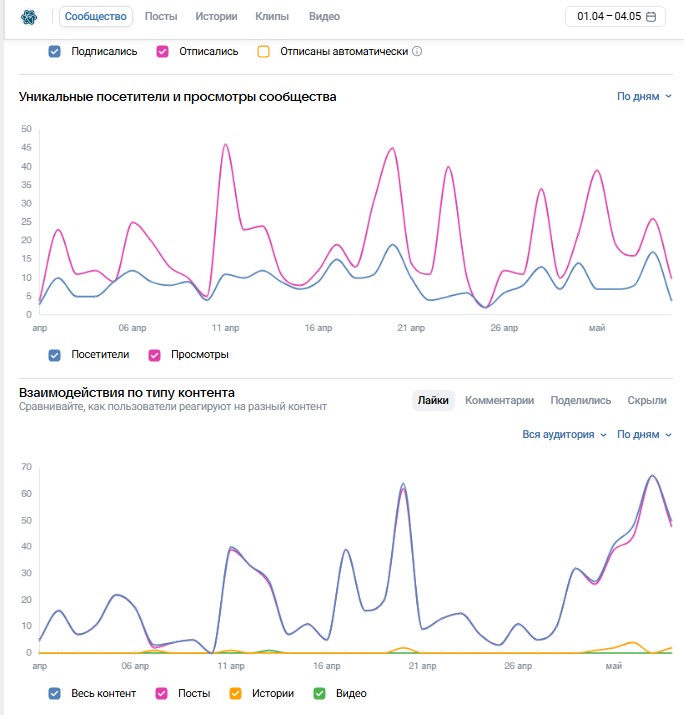Click the likes peak near 21 апр
The width and height of the screenshot is (684, 715).
point(403,484)
